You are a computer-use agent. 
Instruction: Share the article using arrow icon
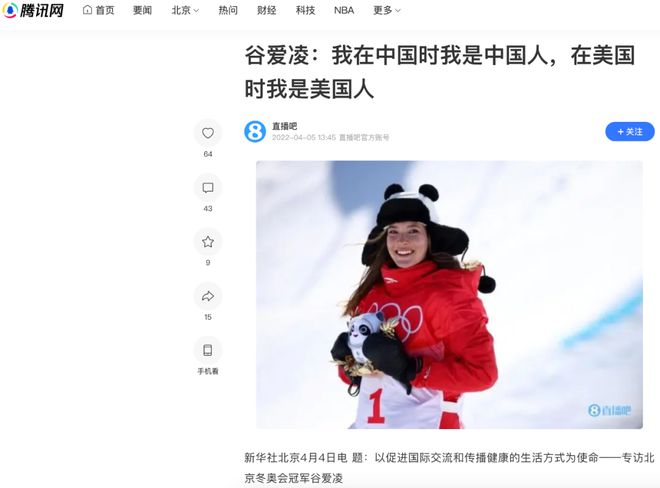coord(208,296)
